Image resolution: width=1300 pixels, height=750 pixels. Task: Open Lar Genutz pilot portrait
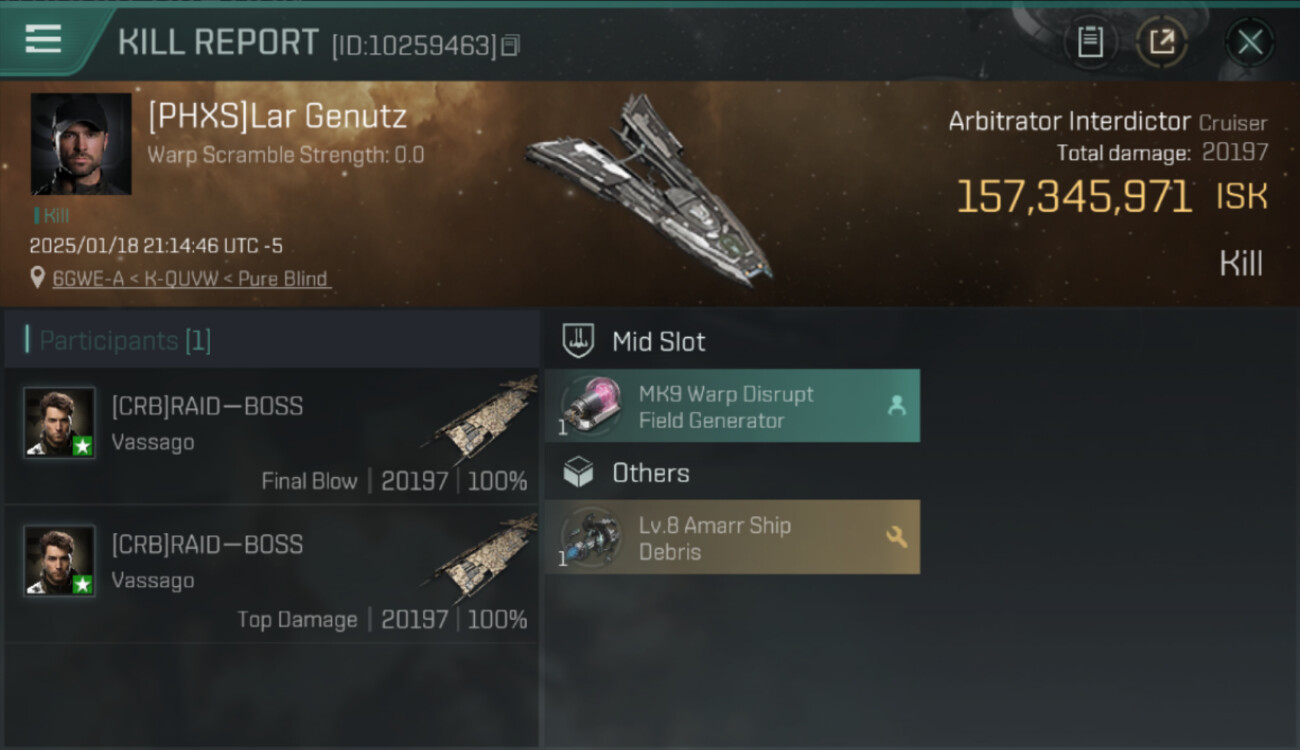81,144
